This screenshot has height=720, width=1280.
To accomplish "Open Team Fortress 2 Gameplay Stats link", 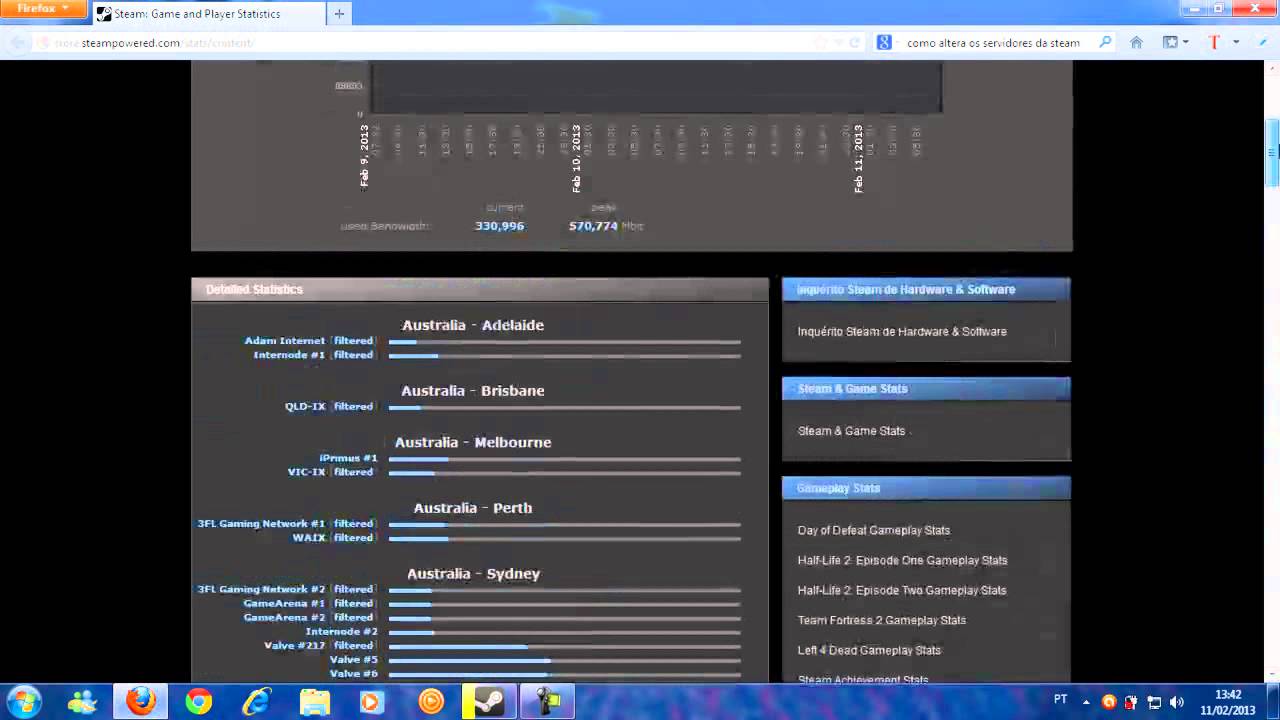I will 882,621.
